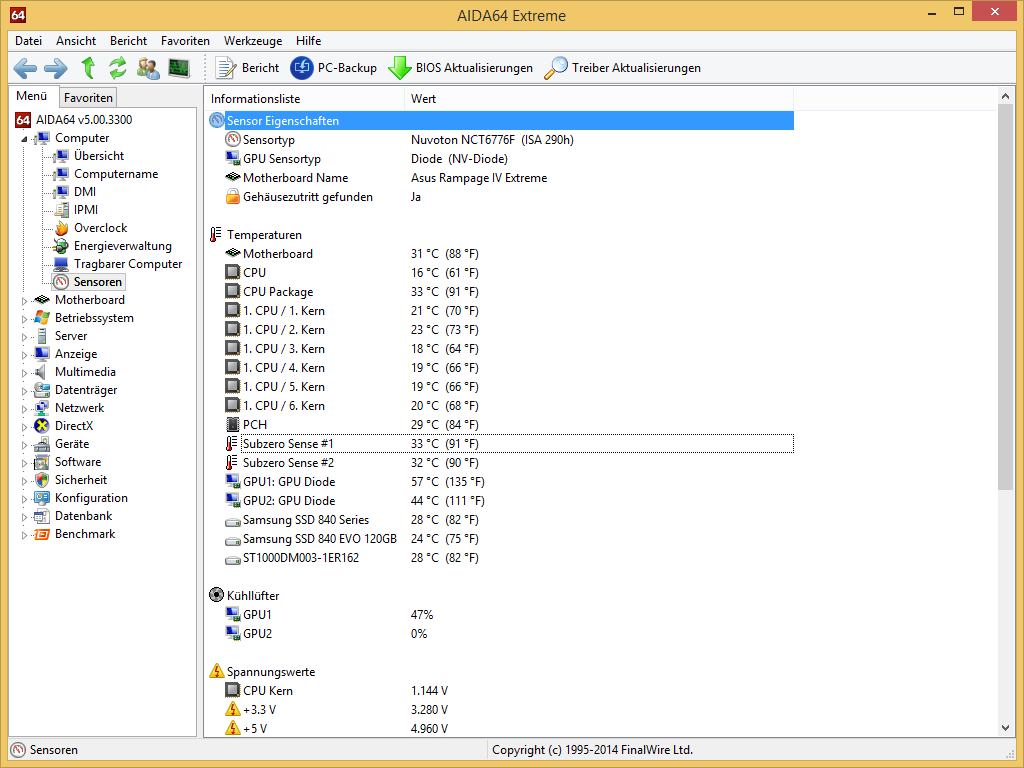Collapse the Computer tree node

pos(24,138)
